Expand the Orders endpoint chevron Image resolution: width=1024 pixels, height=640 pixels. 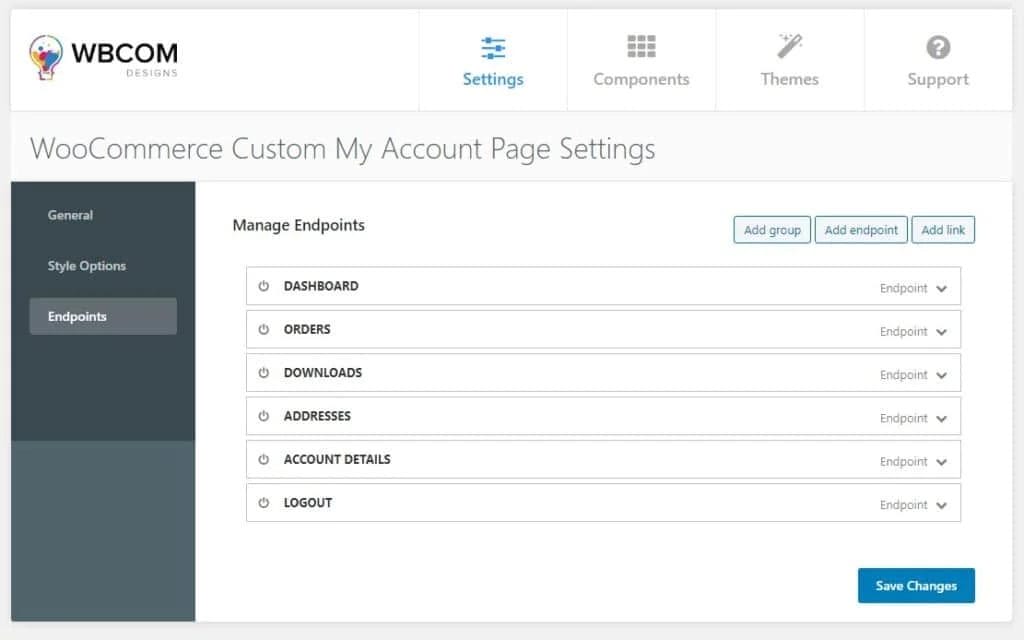(x=941, y=332)
